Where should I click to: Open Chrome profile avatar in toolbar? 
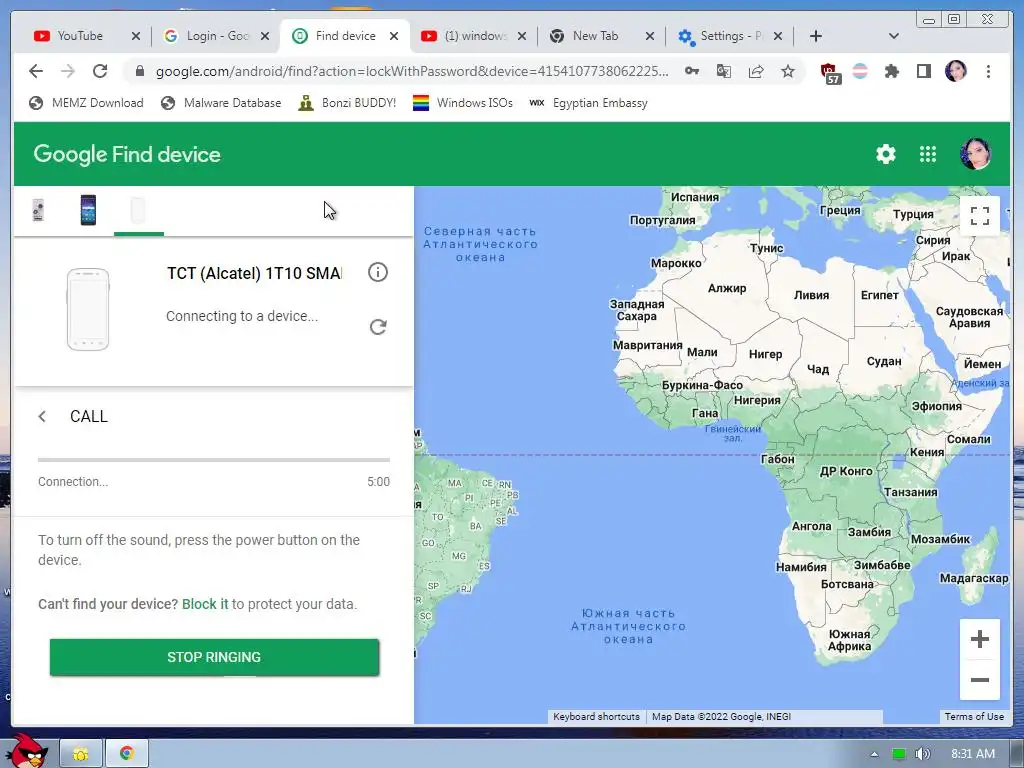tap(955, 71)
